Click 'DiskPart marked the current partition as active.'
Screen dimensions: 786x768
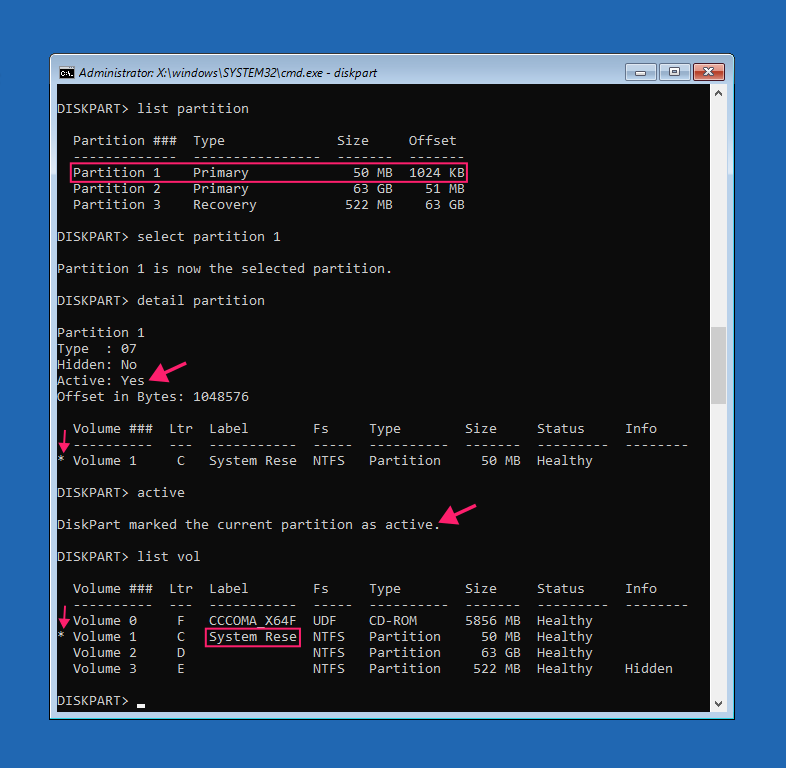(249, 525)
